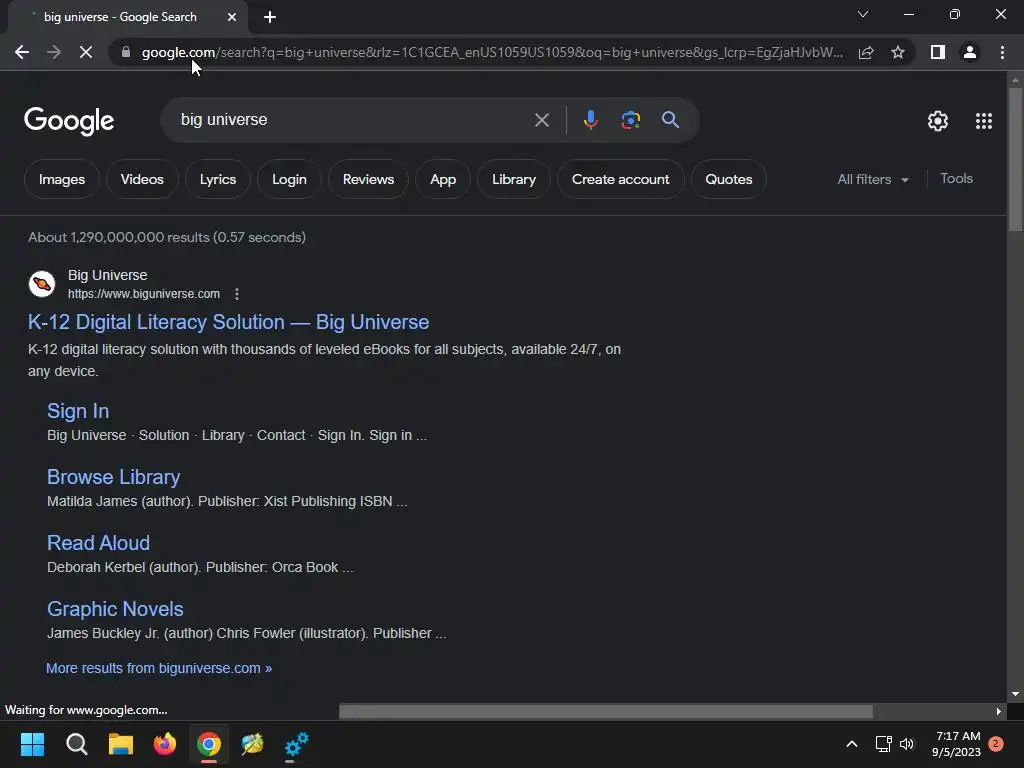Open the Browse Library sitelink
1024x768 pixels.
(x=114, y=477)
